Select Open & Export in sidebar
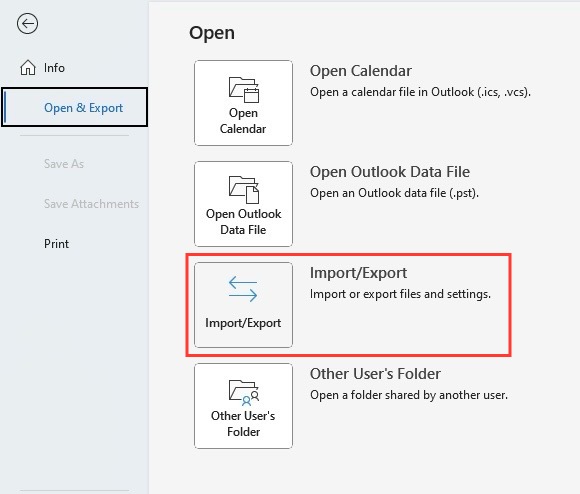The height and width of the screenshot is (494, 580). click(75, 107)
